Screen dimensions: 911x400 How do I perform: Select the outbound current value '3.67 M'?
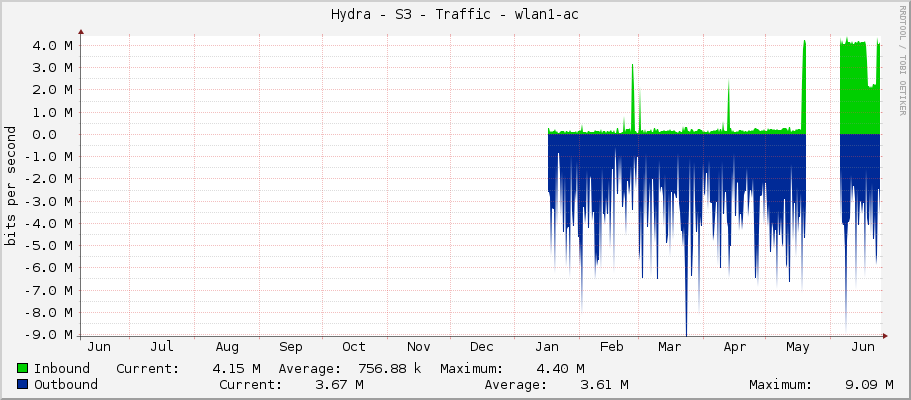340,384
